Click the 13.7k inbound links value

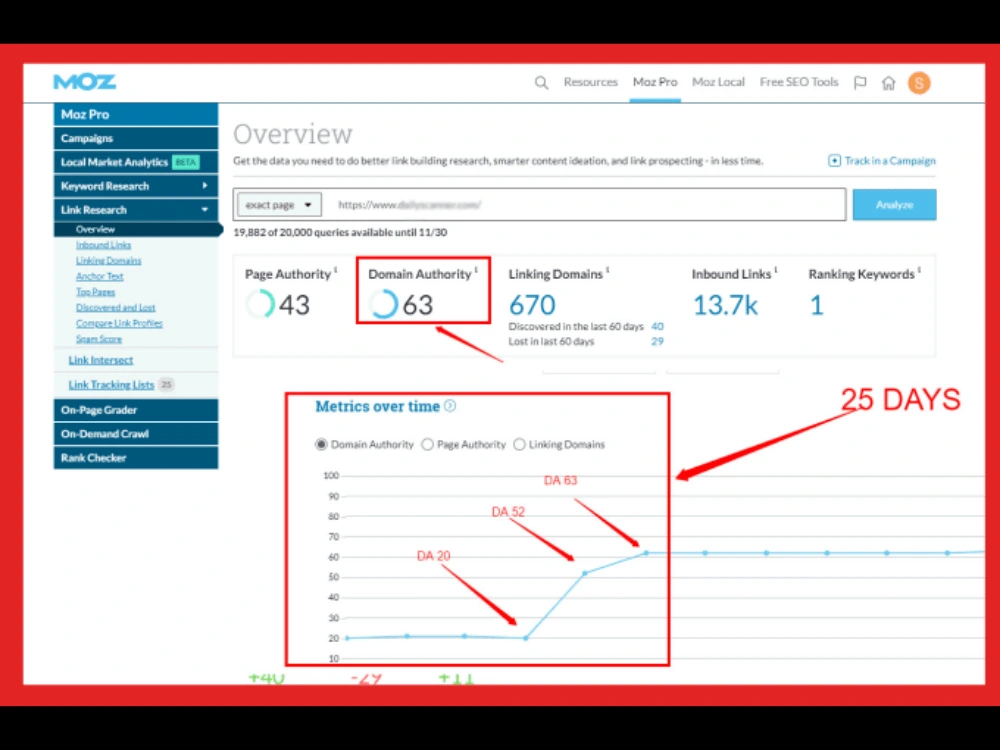(725, 305)
